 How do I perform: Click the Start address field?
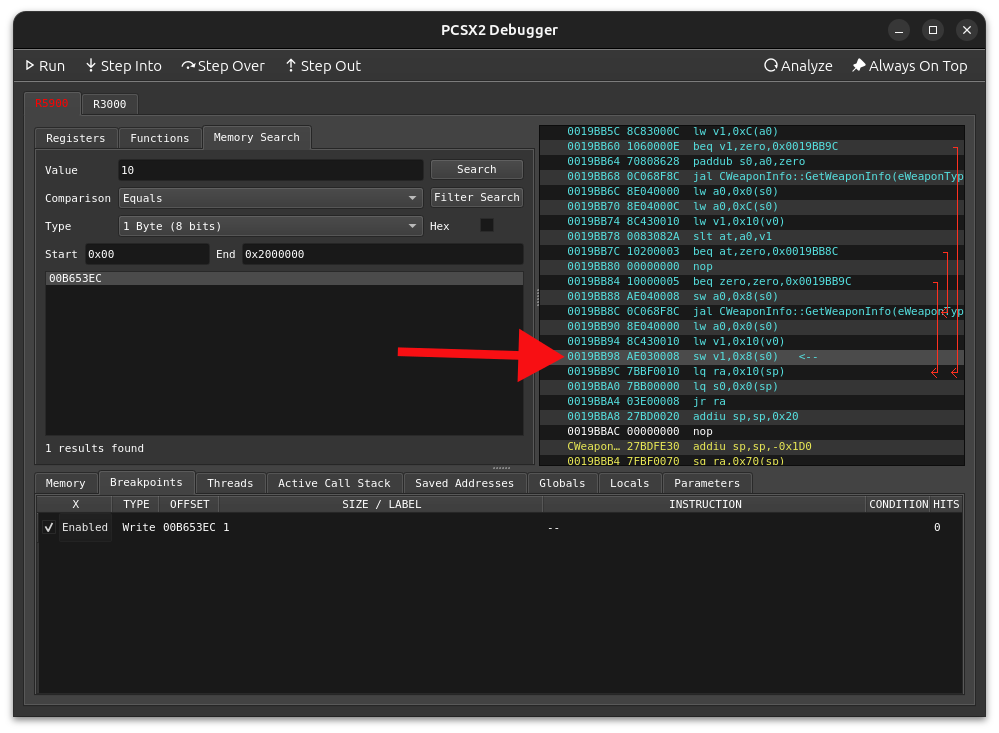click(x=147, y=254)
